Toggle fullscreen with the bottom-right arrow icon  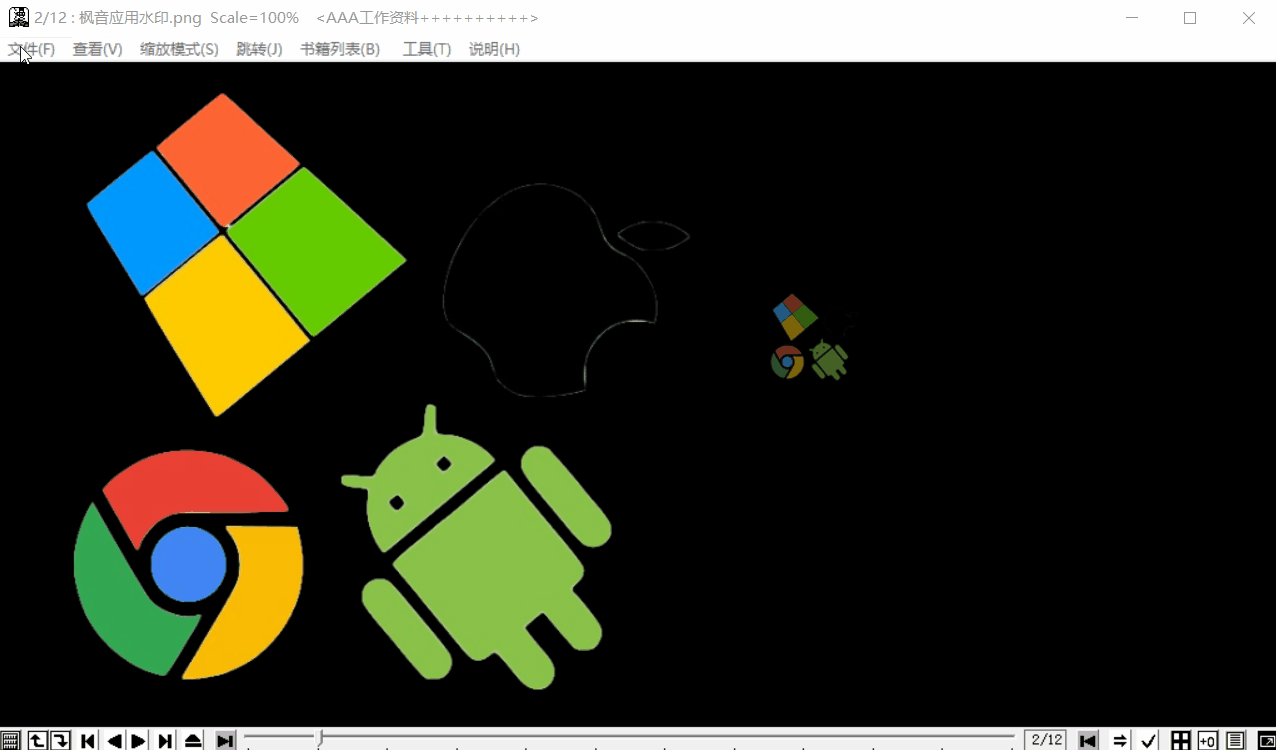[1266, 740]
